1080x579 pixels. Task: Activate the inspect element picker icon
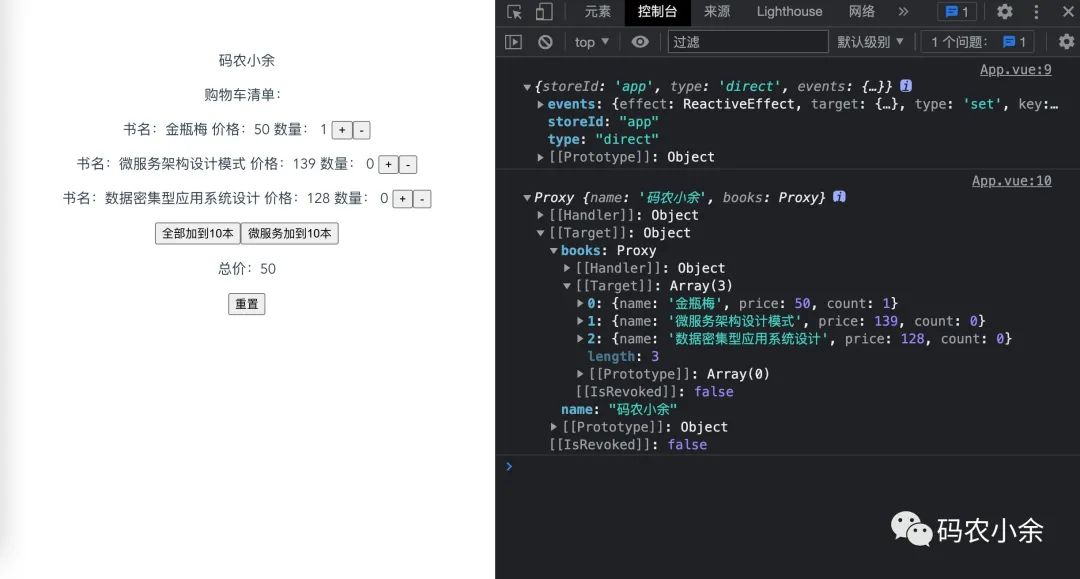pos(514,12)
